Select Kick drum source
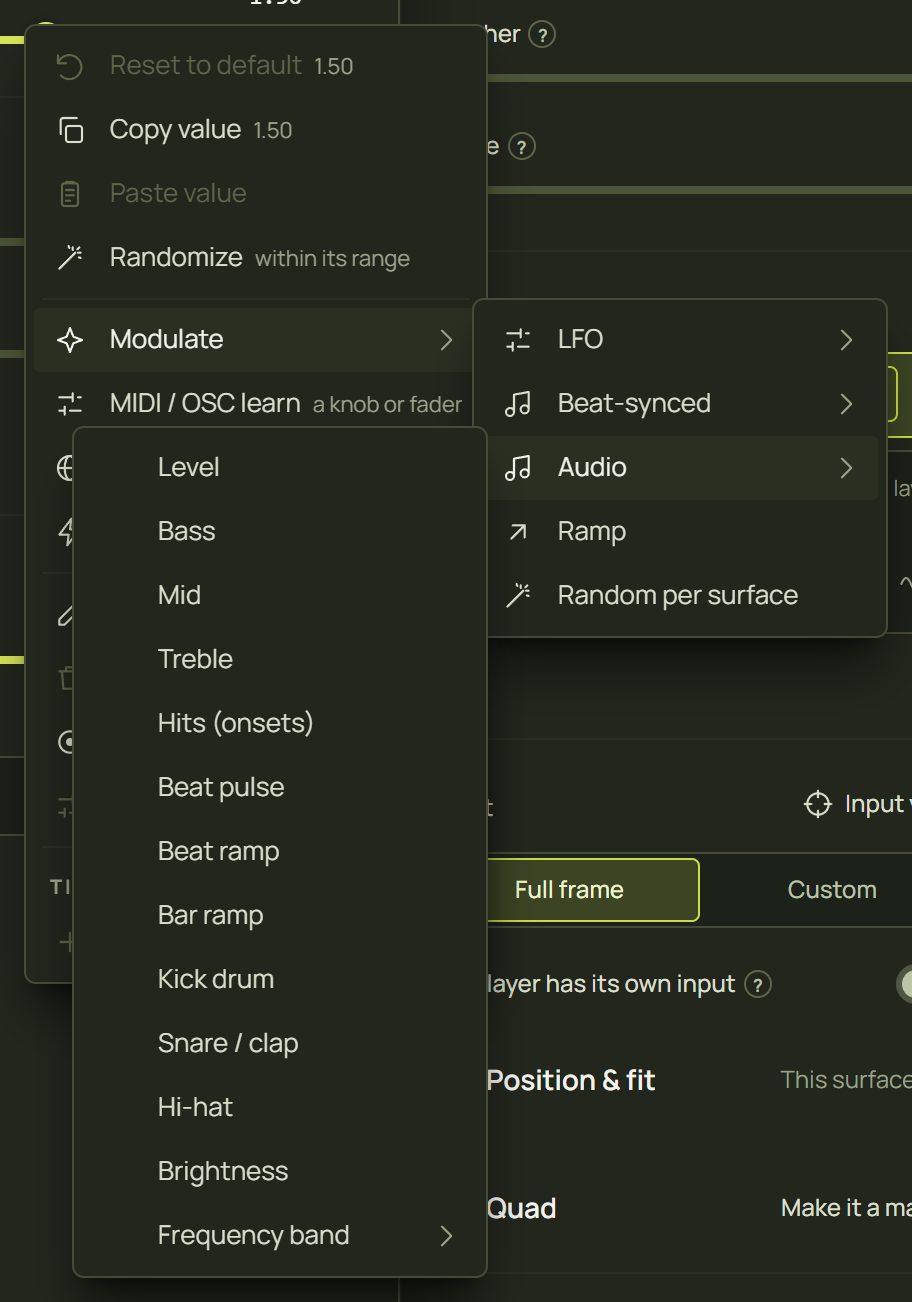 (280, 980)
